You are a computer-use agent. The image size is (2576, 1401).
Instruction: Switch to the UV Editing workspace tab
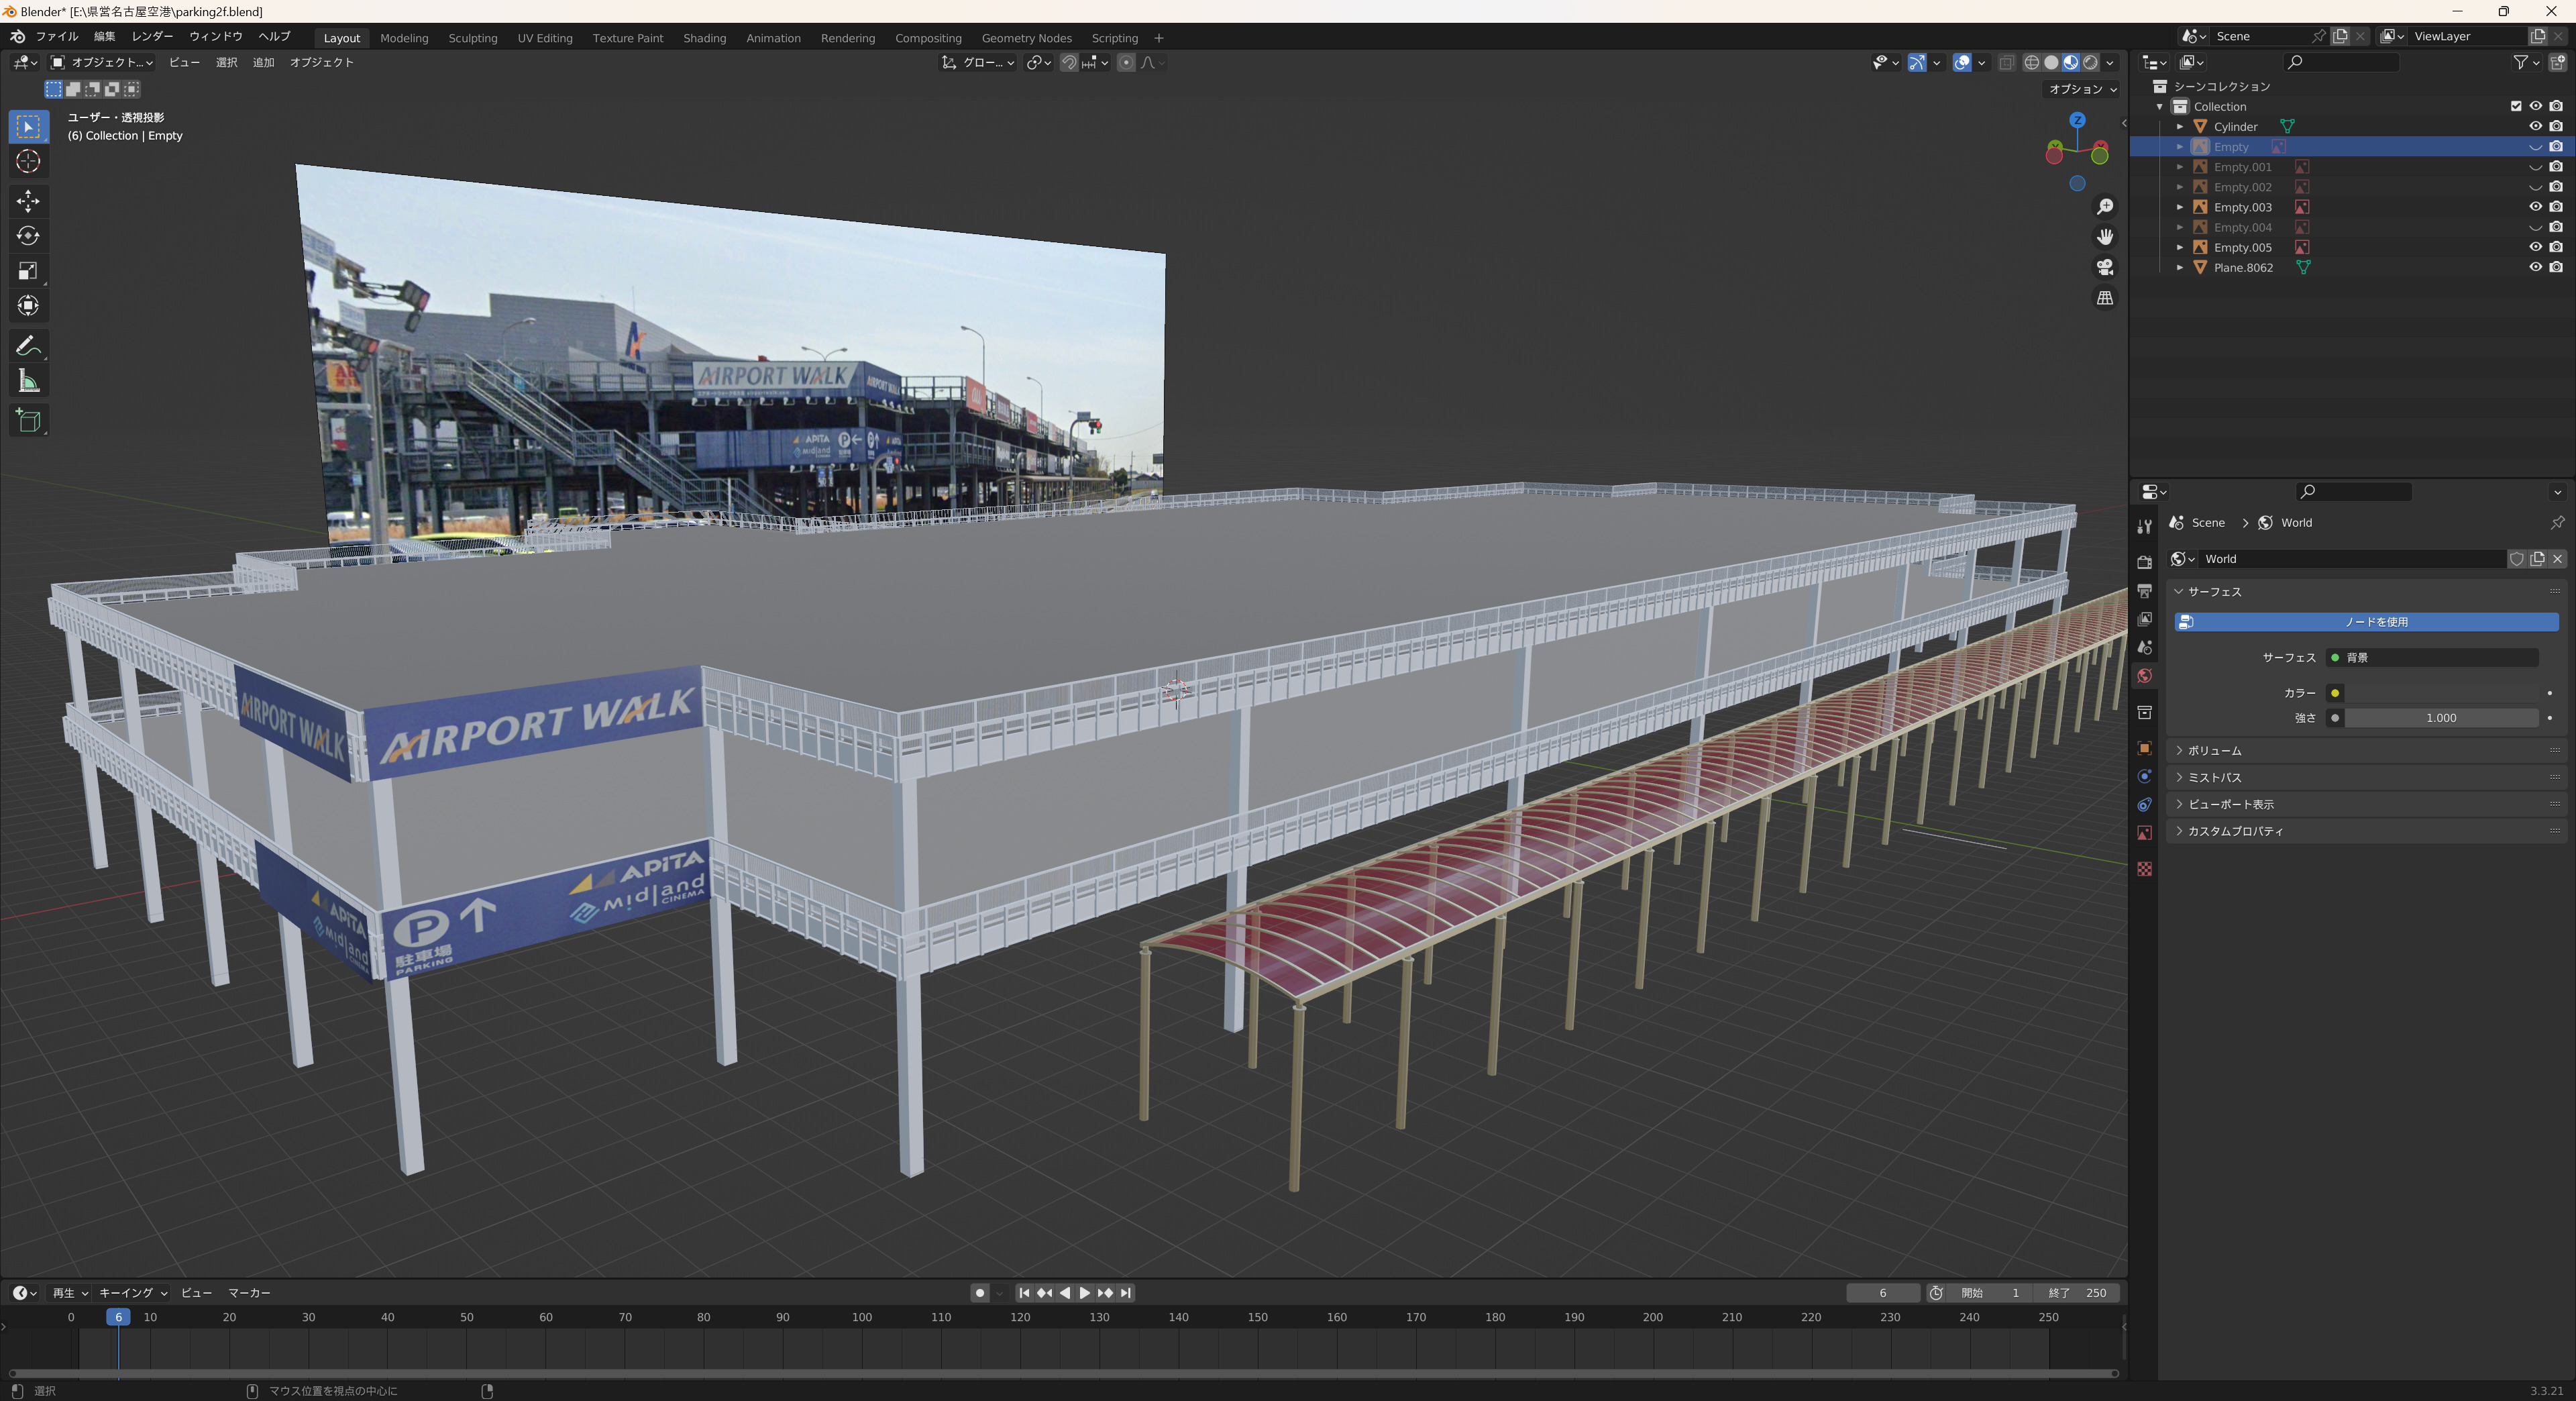tap(545, 38)
